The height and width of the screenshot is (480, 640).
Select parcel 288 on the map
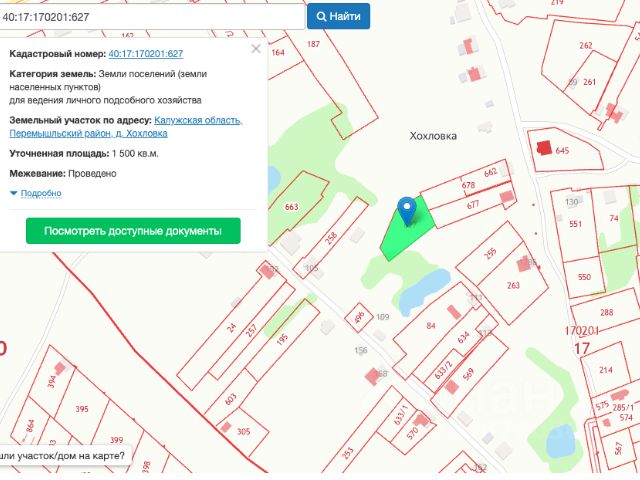606,313
